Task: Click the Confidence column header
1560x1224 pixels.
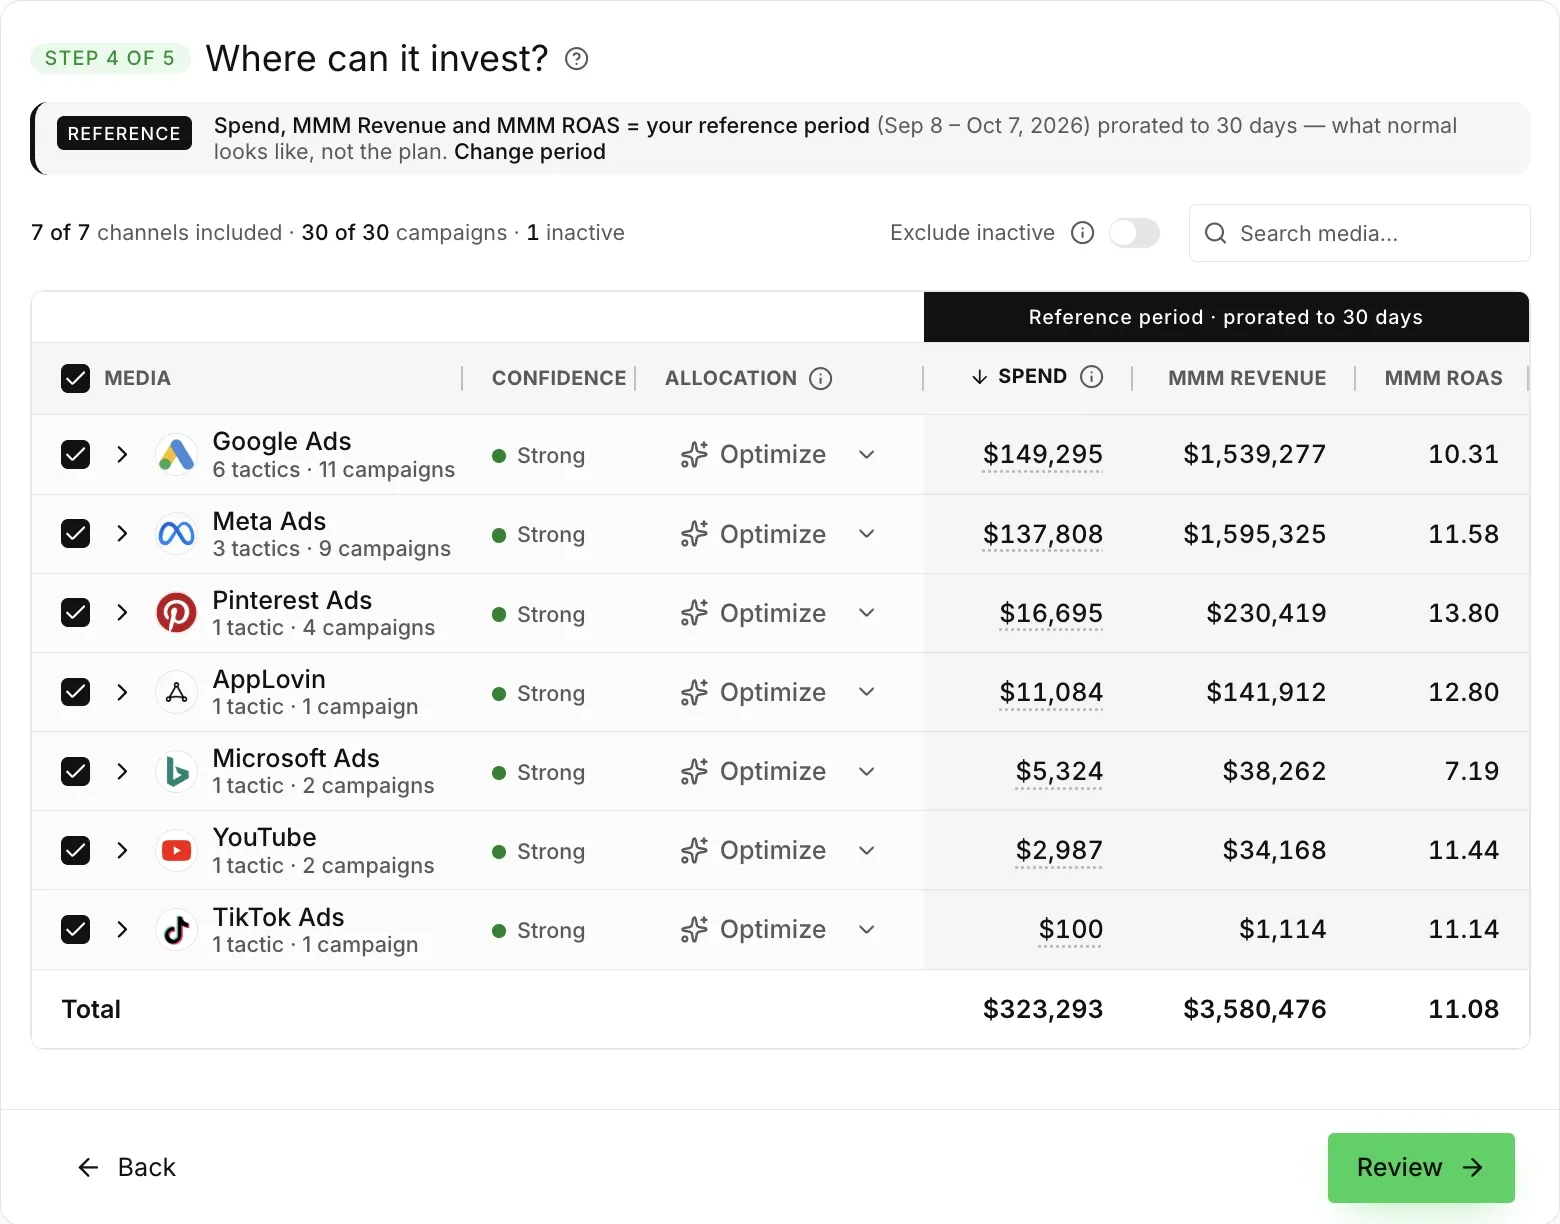Action: click(559, 378)
